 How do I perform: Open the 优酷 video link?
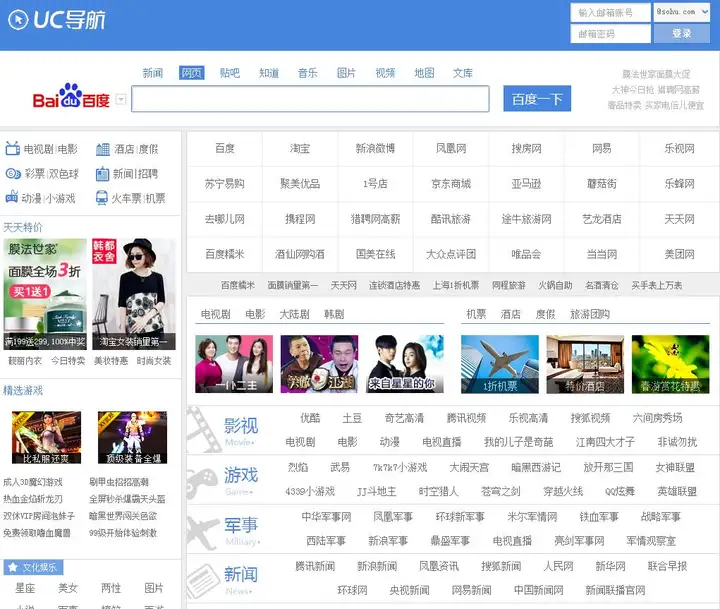click(x=310, y=418)
